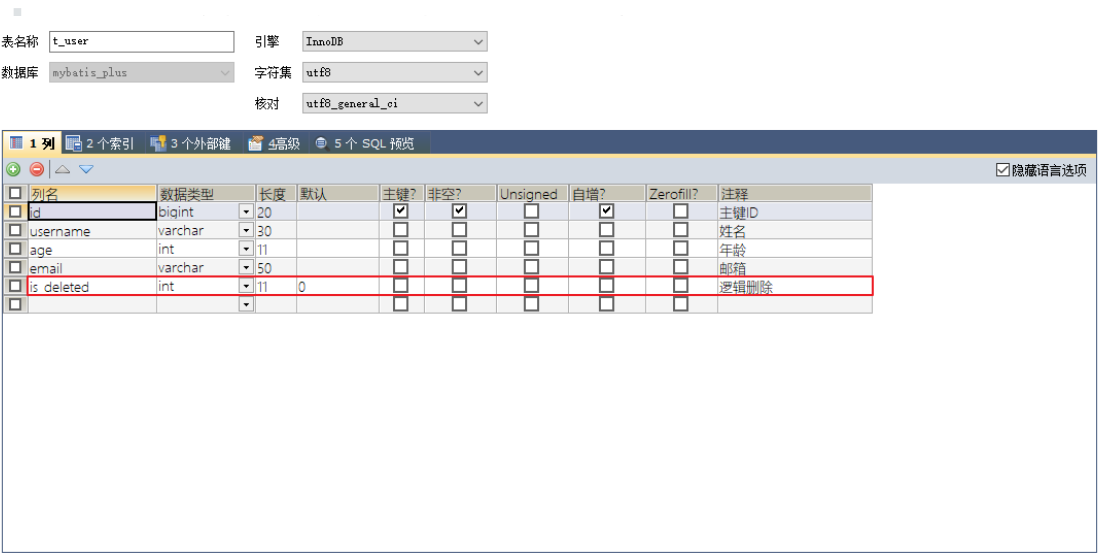Image resolution: width=1099 pixels, height=554 pixels.
Task: Open data type dropdown for age row
Action: pos(246,248)
